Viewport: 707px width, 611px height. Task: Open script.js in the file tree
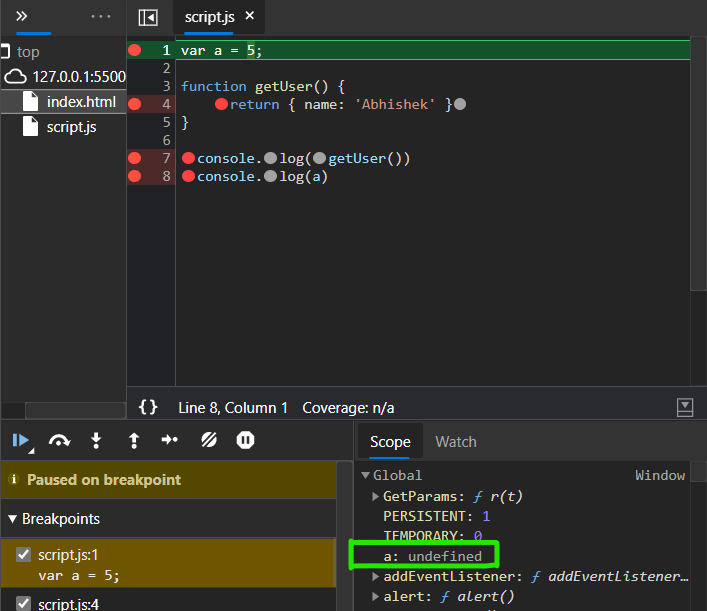71,127
